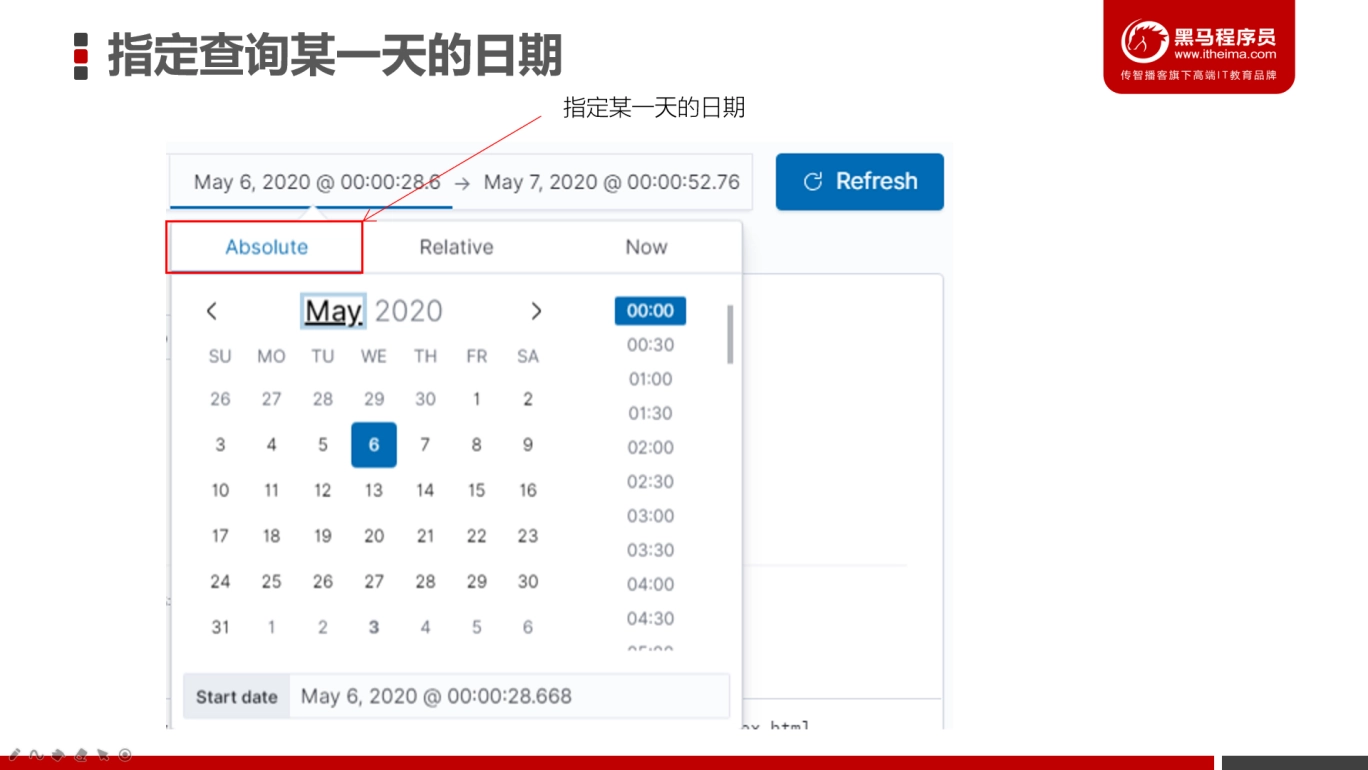Click the Refresh button
Viewport: 1368px width, 770px height.
tap(860, 181)
